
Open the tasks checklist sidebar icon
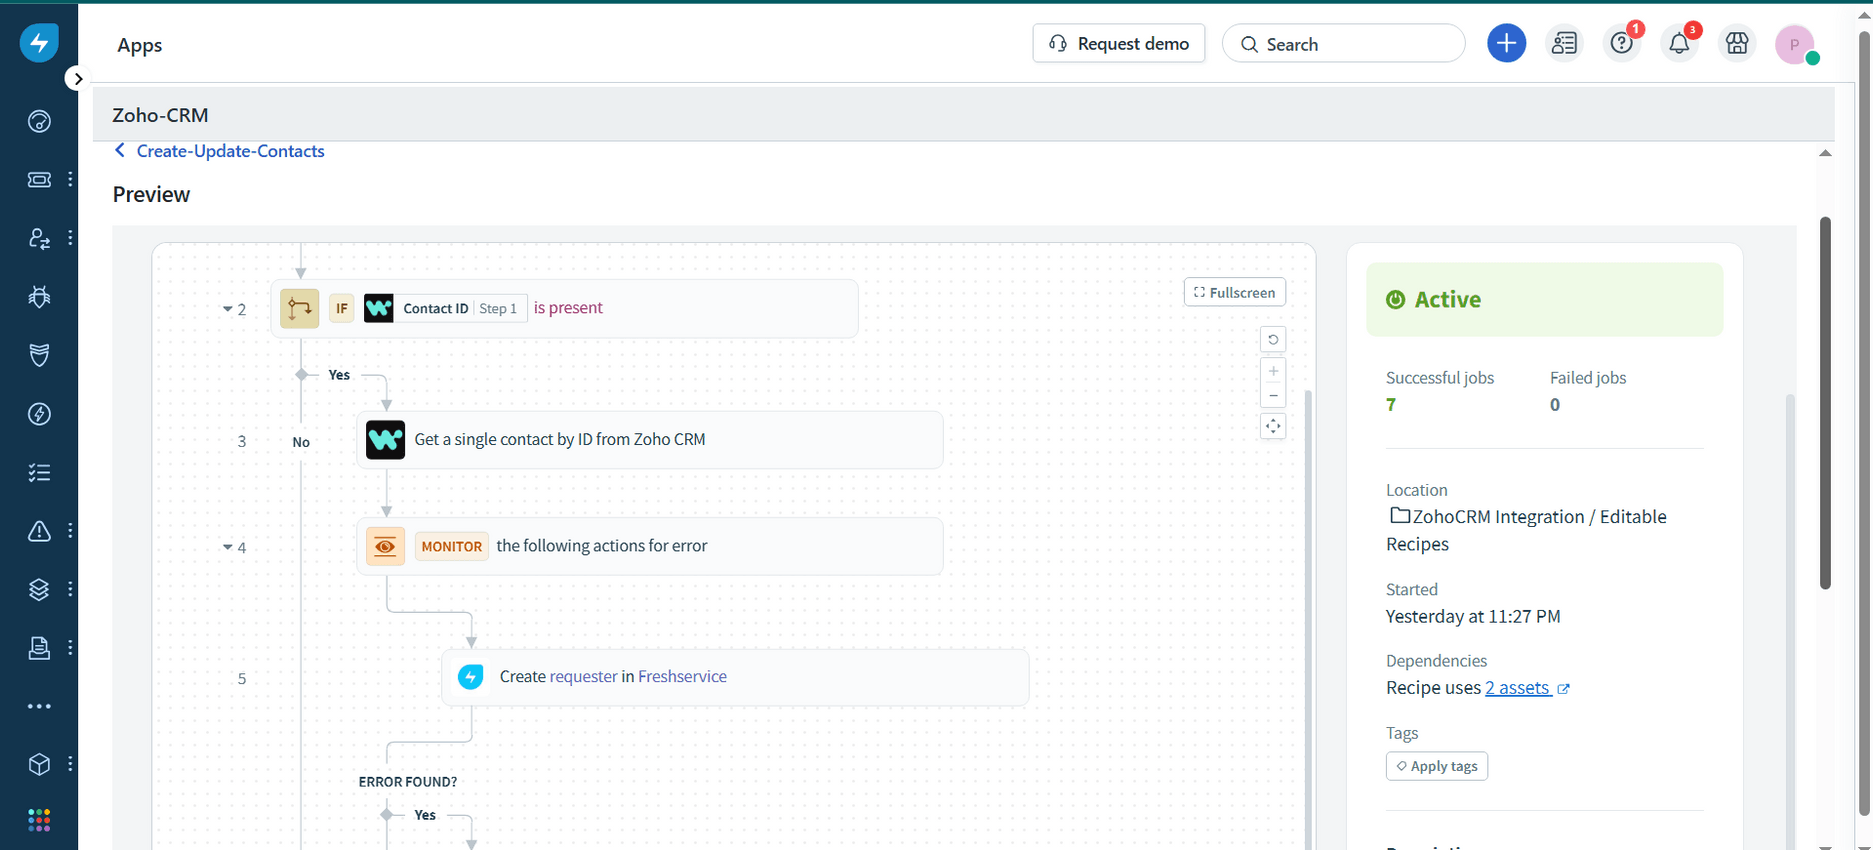pos(39,472)
